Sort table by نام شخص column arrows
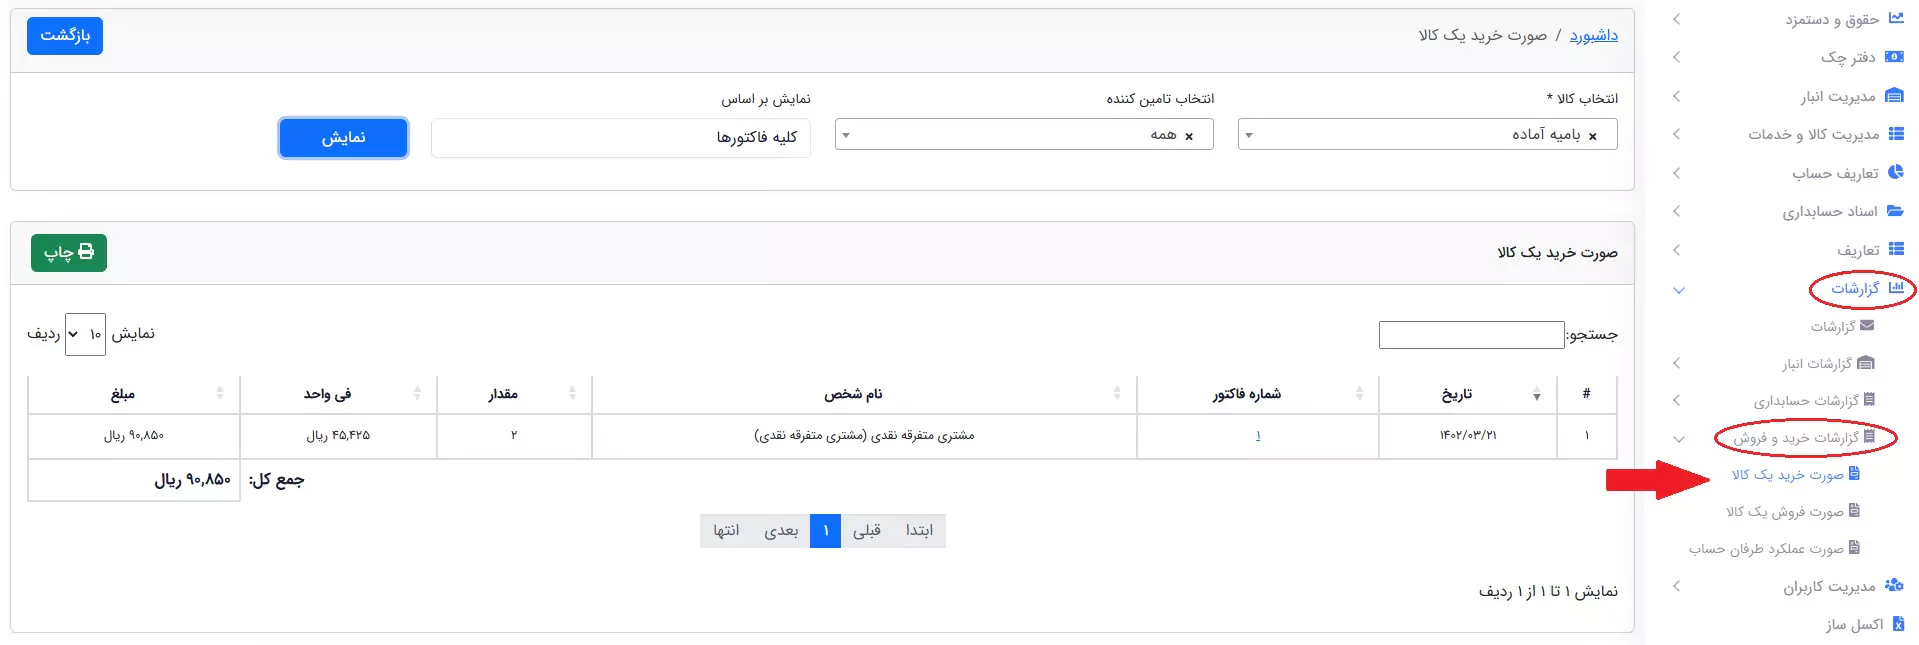Viewport: 1919px width, 645px height. (1117, 394)
